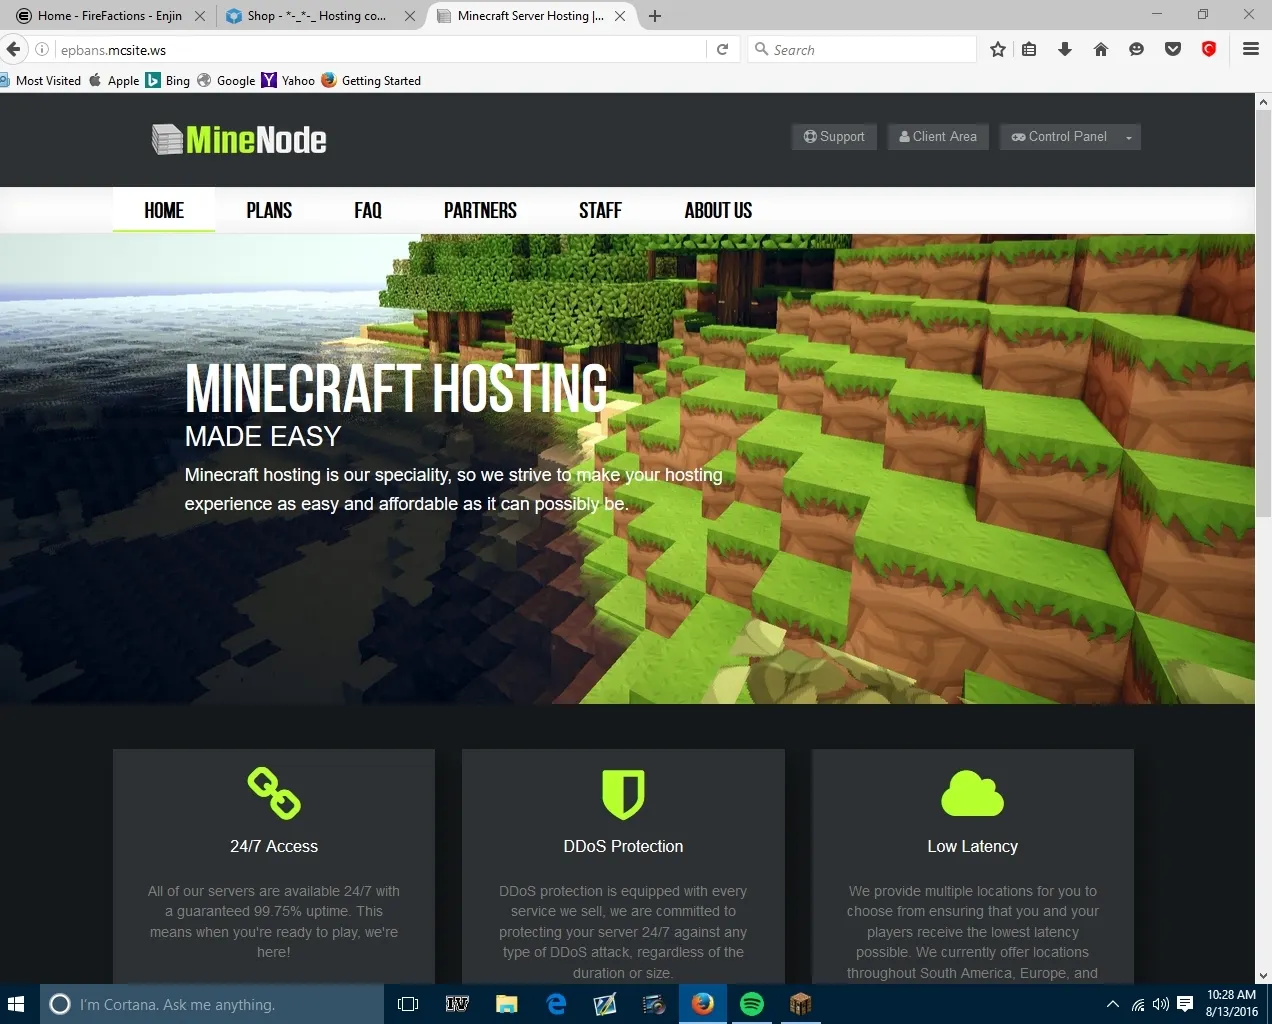Open the volume control in system tray
Screen dimensions: 1272x1024
1160,1004
